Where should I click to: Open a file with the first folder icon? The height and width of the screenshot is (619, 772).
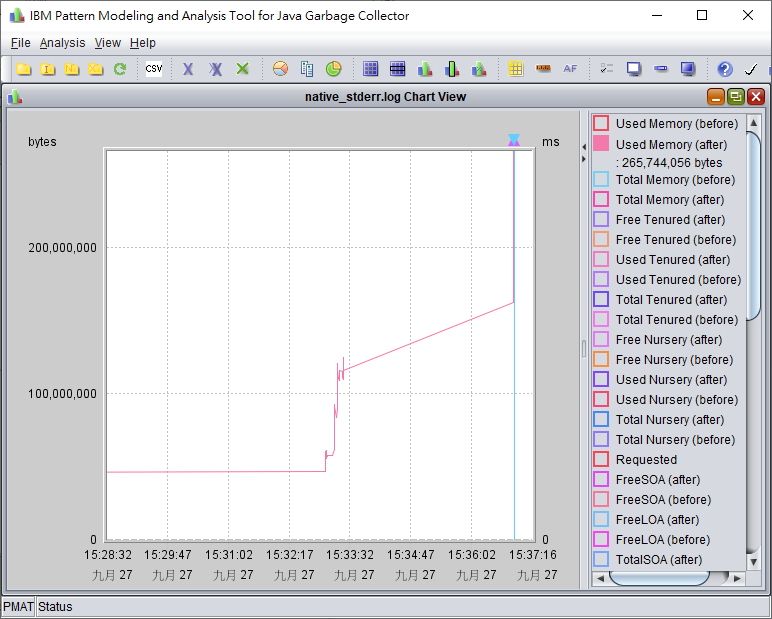[23, 69]
